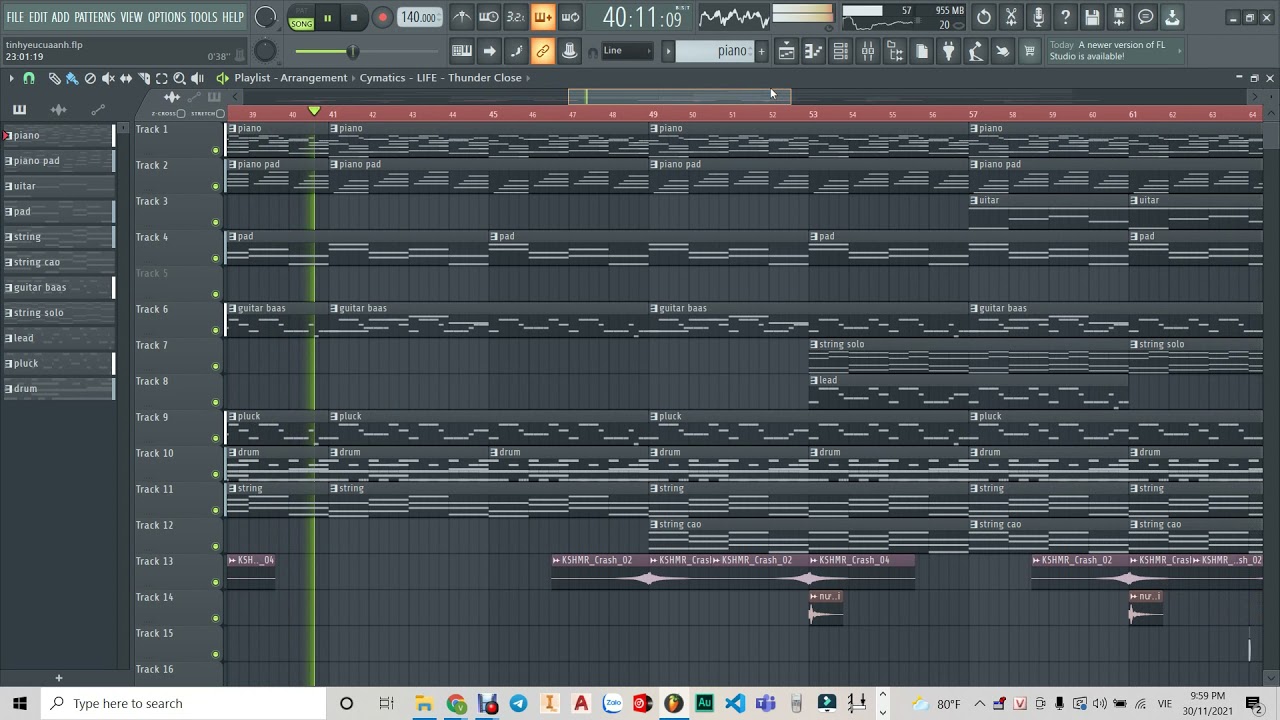
Task: Select the string solo pattern in picker
Action: click(x=59, y=313)
